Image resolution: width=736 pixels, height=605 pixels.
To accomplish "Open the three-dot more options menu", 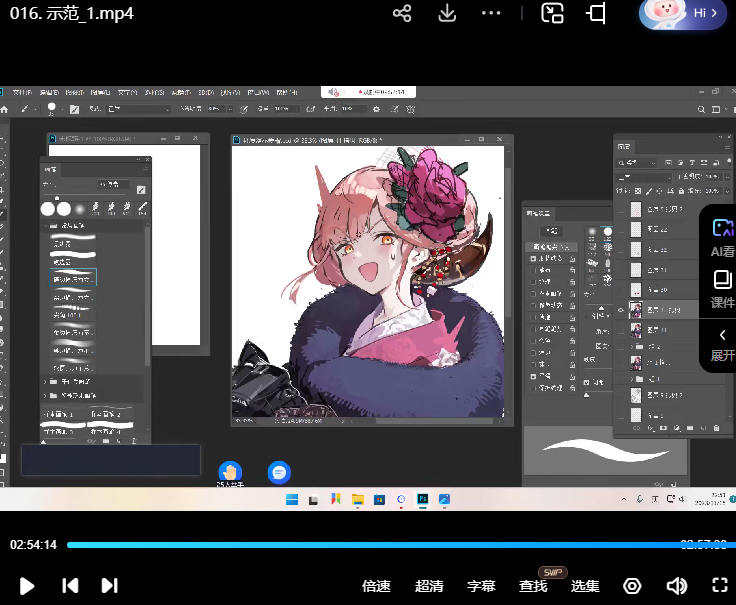I will pos(491,13).
